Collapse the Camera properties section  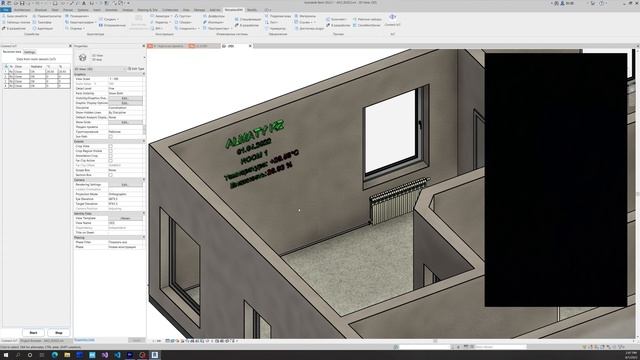143,180
